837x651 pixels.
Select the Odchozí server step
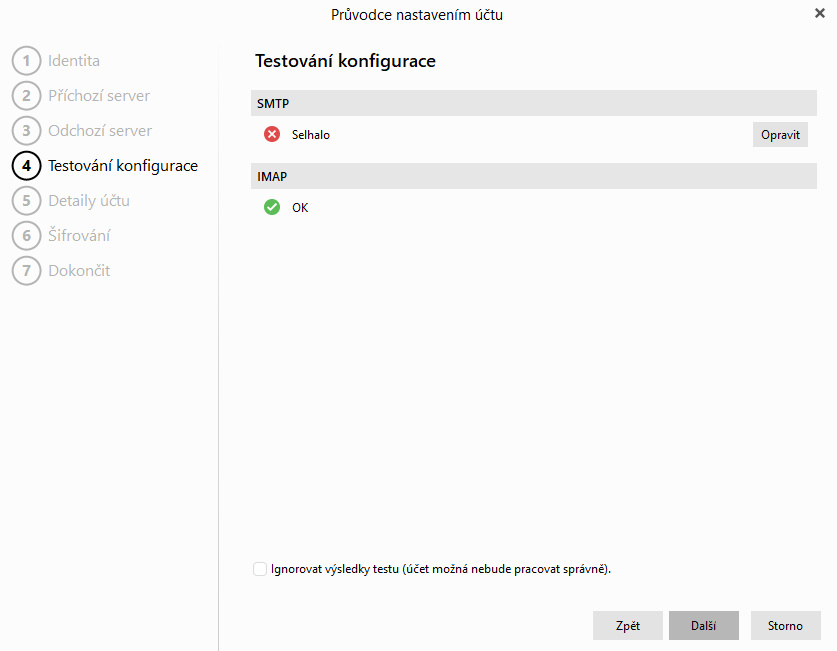pos(100,131)
